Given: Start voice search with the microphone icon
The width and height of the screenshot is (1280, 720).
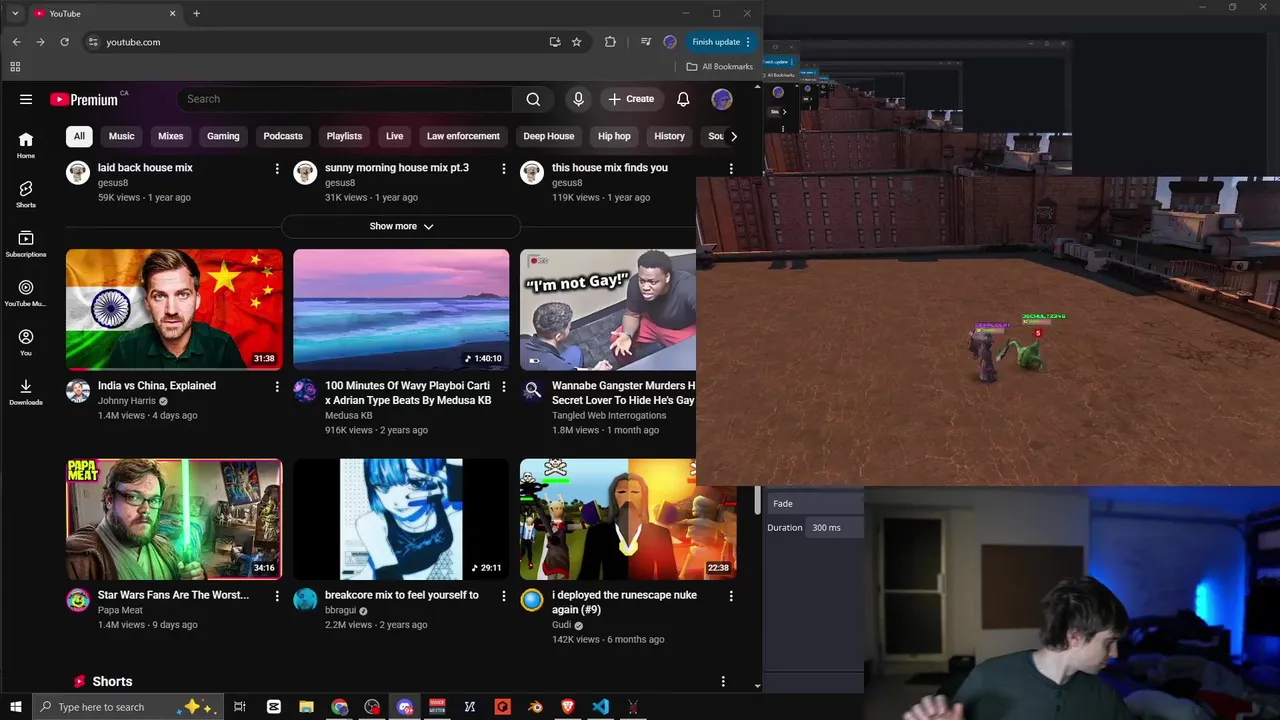Looking at the screenshot, I should tap(578, 99).
